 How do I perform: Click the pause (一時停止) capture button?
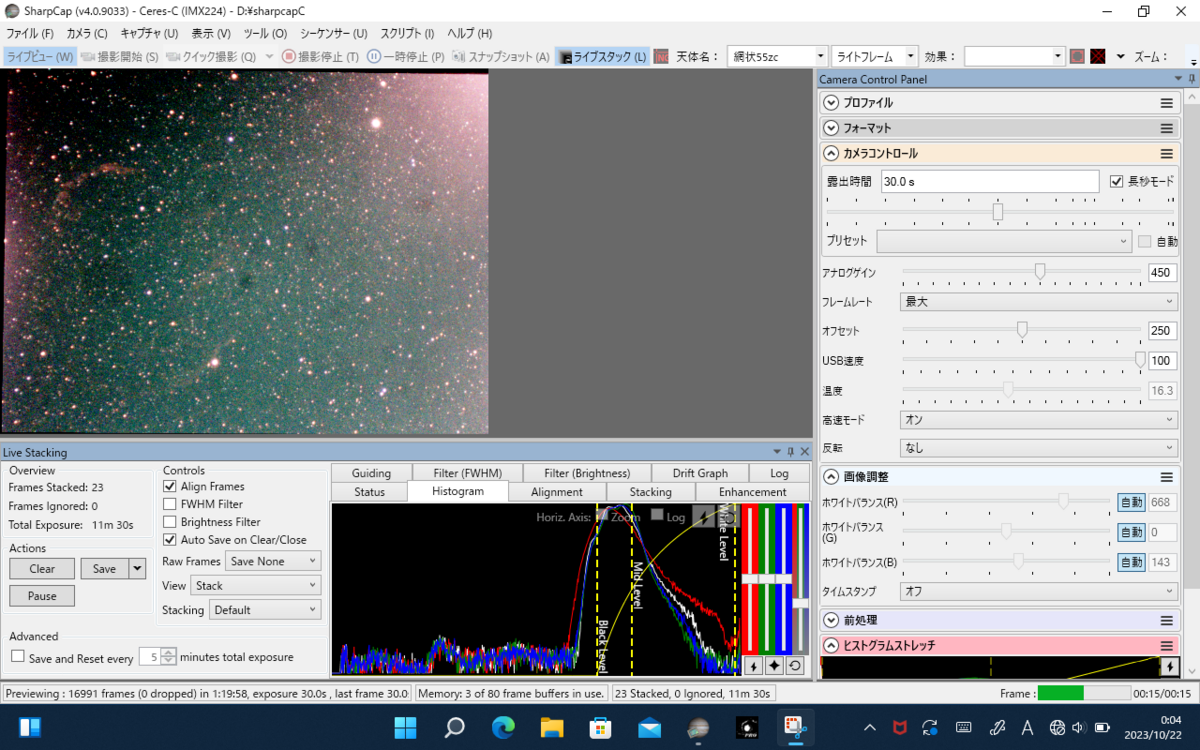point(406,57)
